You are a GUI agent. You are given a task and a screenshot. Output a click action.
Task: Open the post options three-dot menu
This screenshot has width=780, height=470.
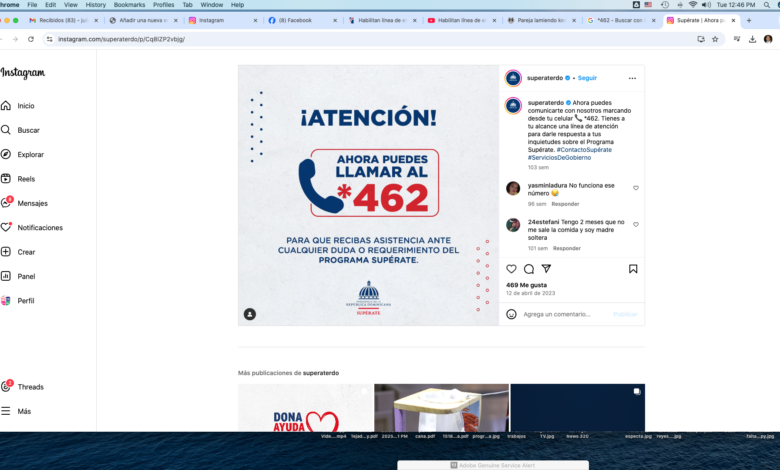coord(632,78)
